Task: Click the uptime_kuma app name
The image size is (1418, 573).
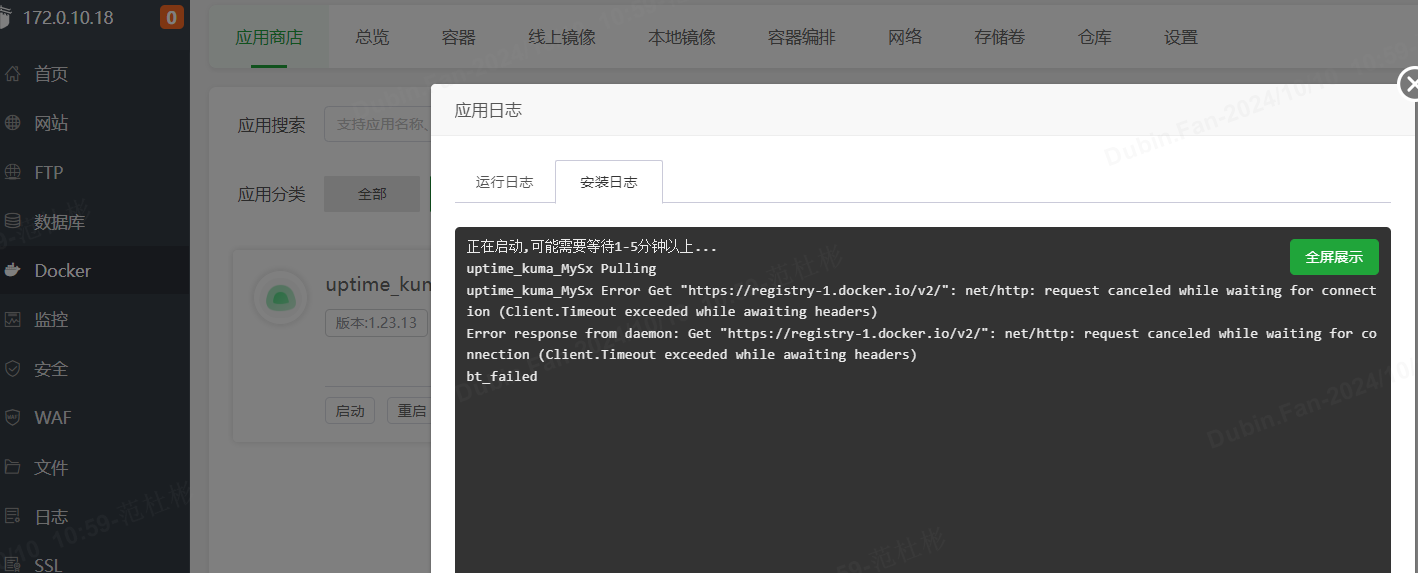Action: point(378,284)
